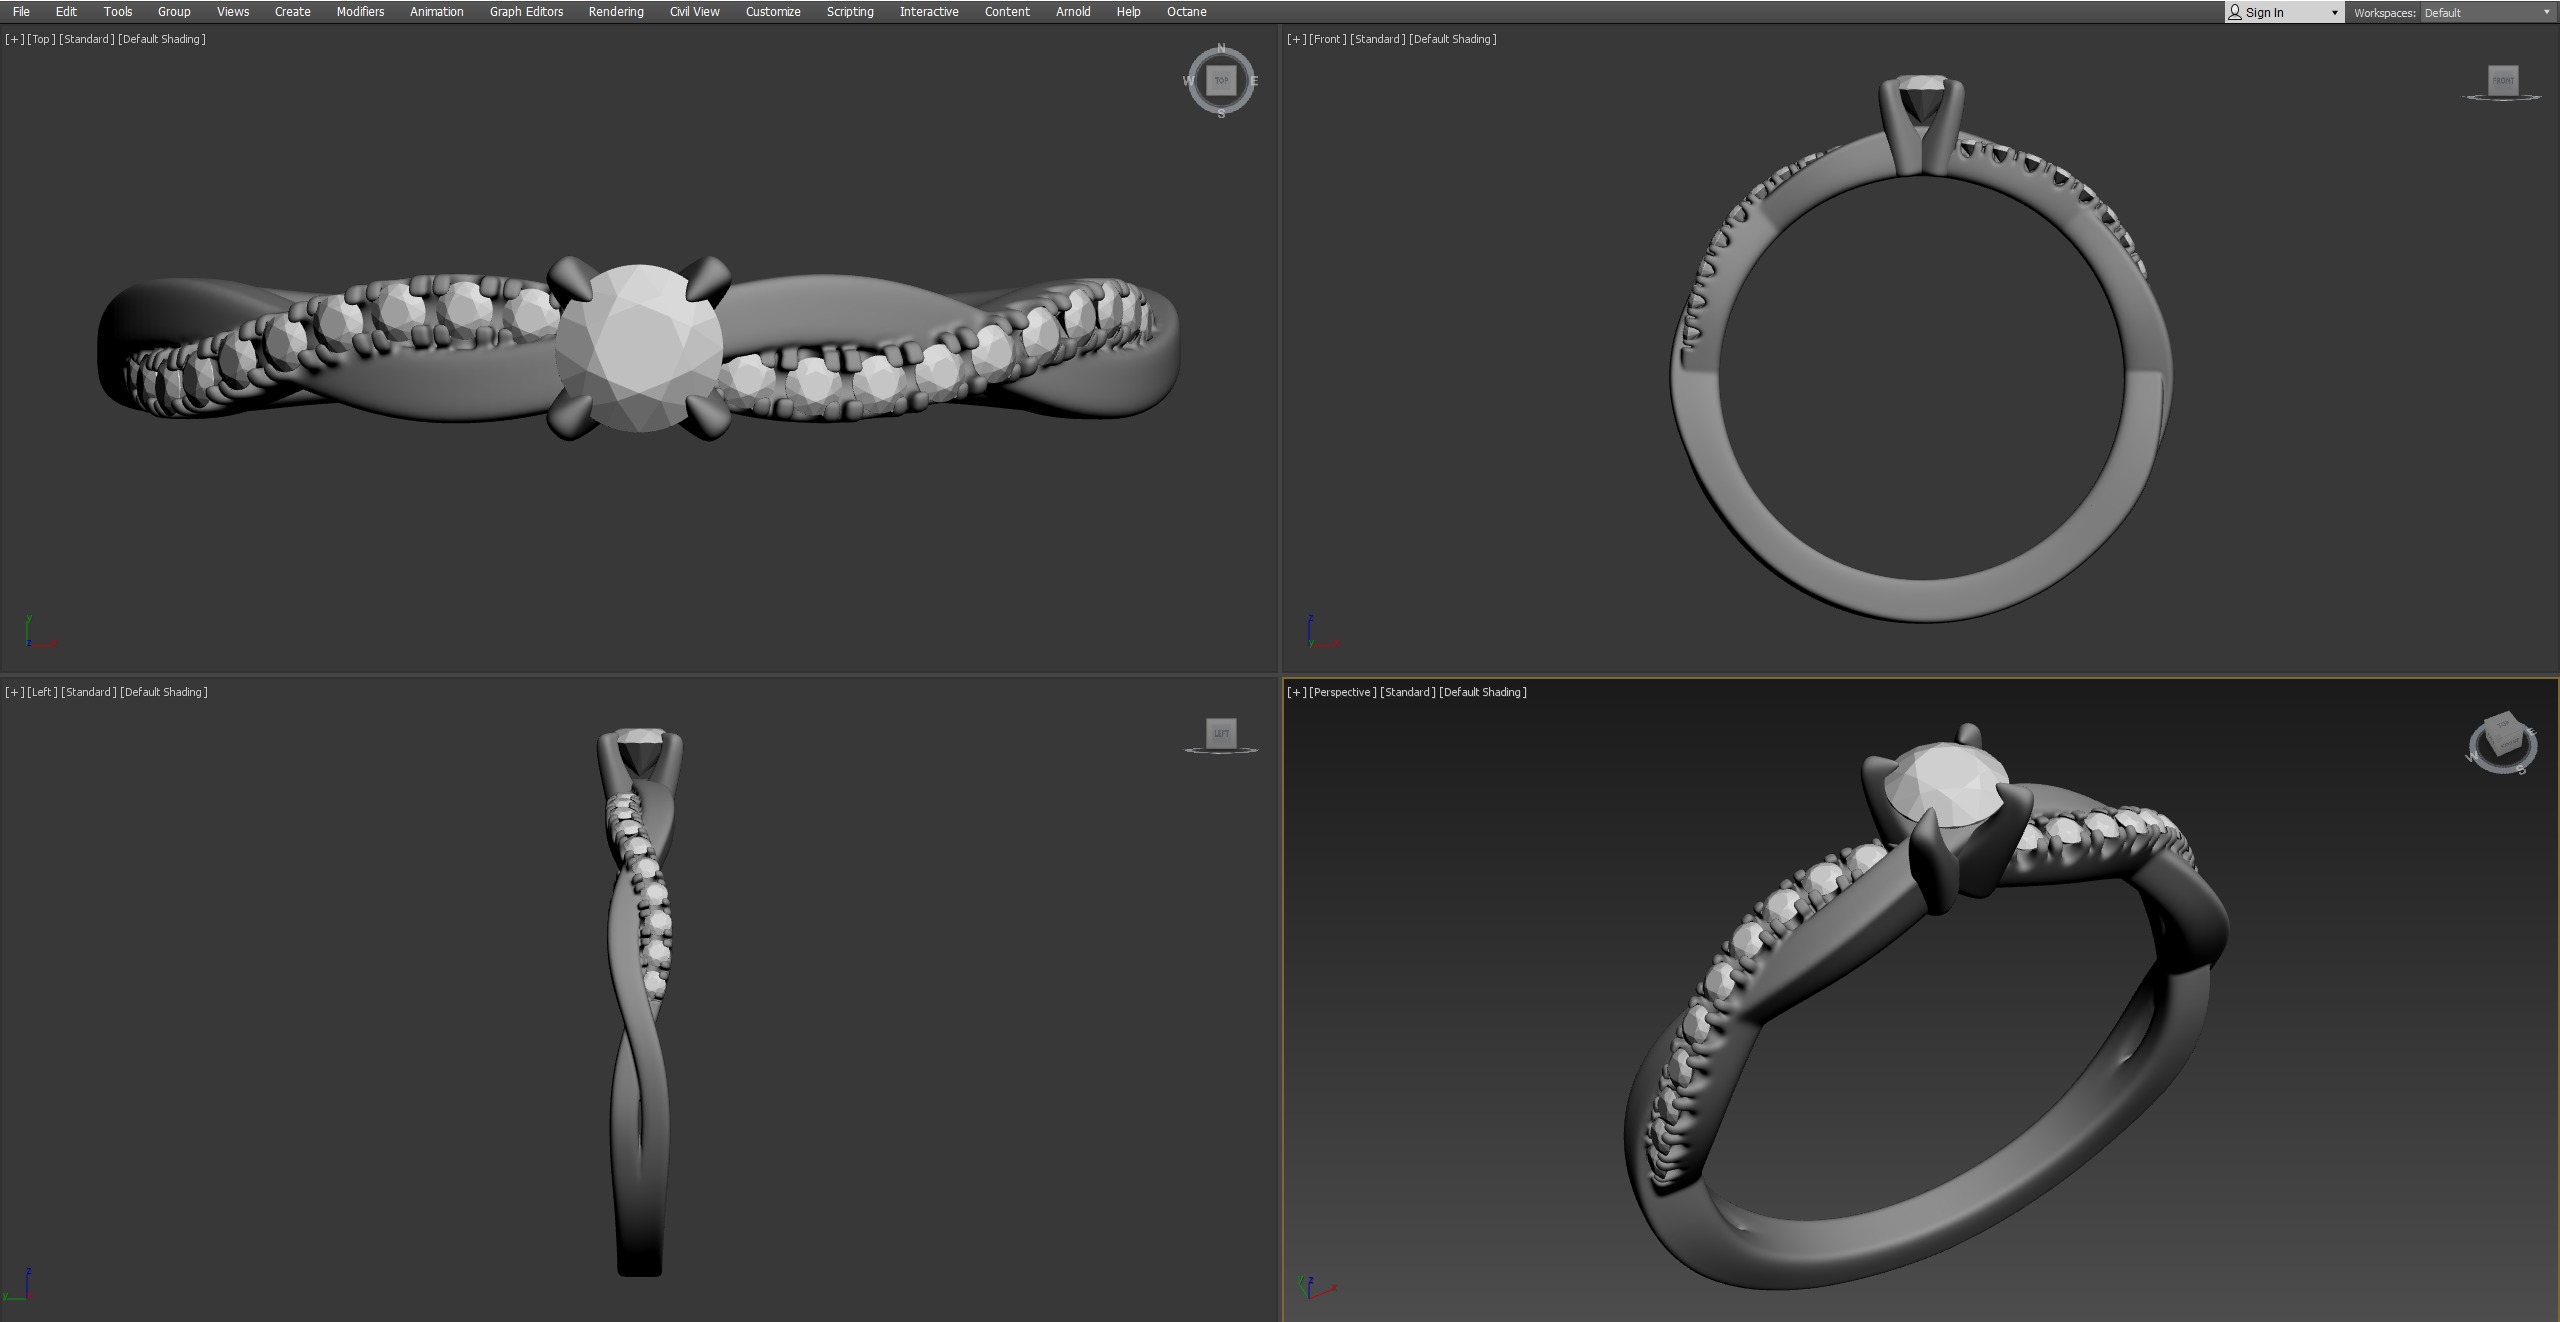Click the TOP face of the Top viewport ViewCube
This screenshot has width=2560, height=1322.
(x=1221, y=81)
